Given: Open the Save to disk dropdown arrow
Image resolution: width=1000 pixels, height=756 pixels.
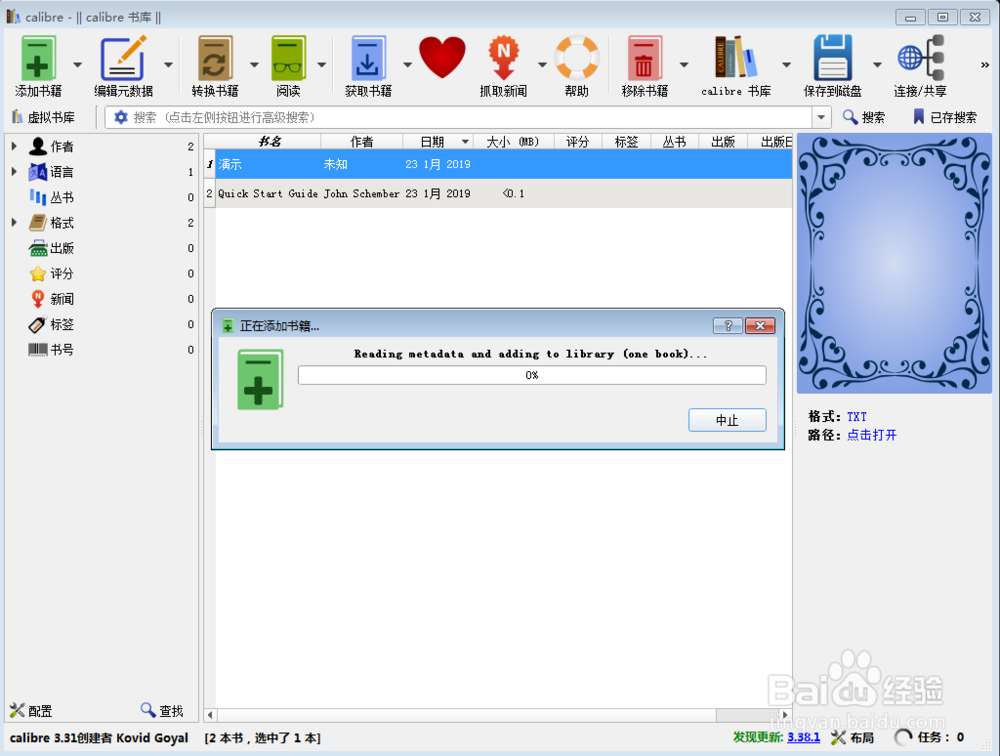Looking at the screenshot, I should point(878,64).
